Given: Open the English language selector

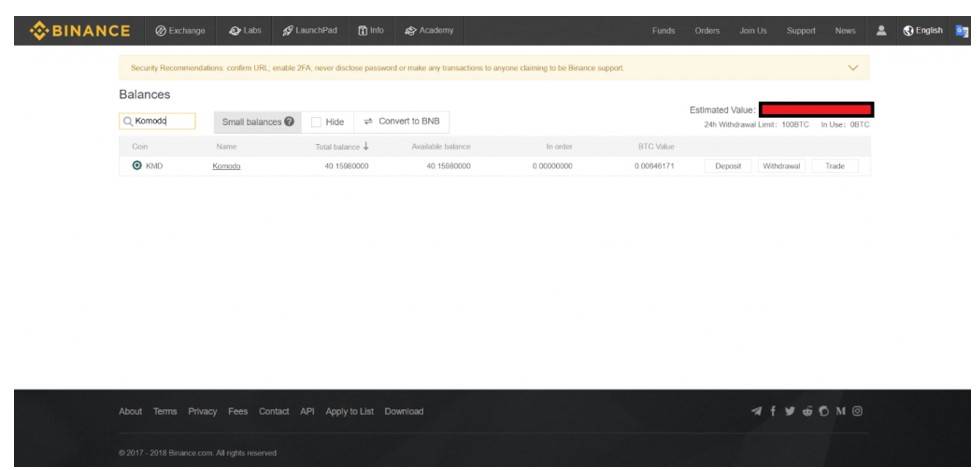Looking at the screenshot, I should [923, 31].
